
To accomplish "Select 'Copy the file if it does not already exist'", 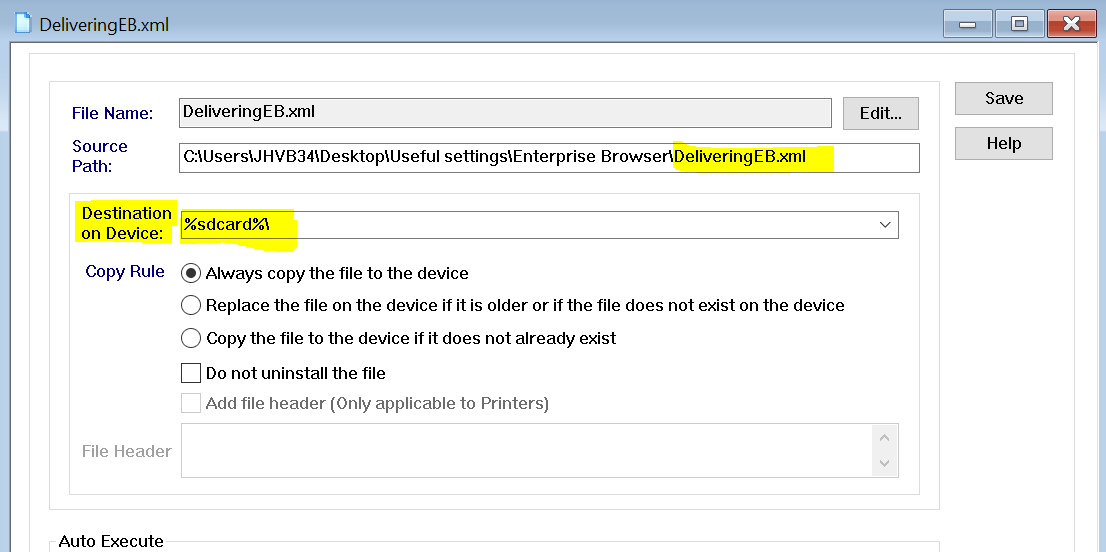I will [x=190, y=338].
